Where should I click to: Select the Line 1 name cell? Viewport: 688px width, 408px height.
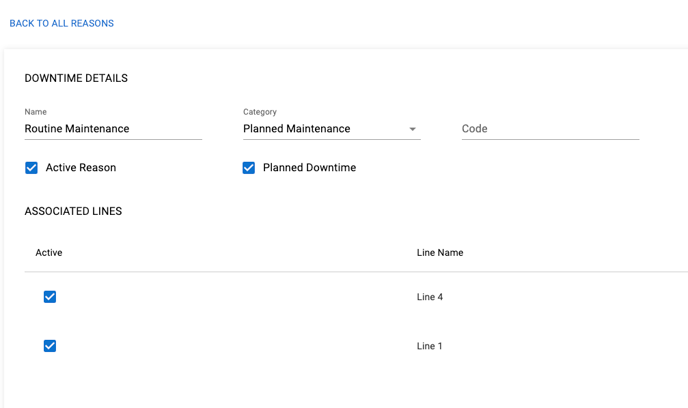430,346
